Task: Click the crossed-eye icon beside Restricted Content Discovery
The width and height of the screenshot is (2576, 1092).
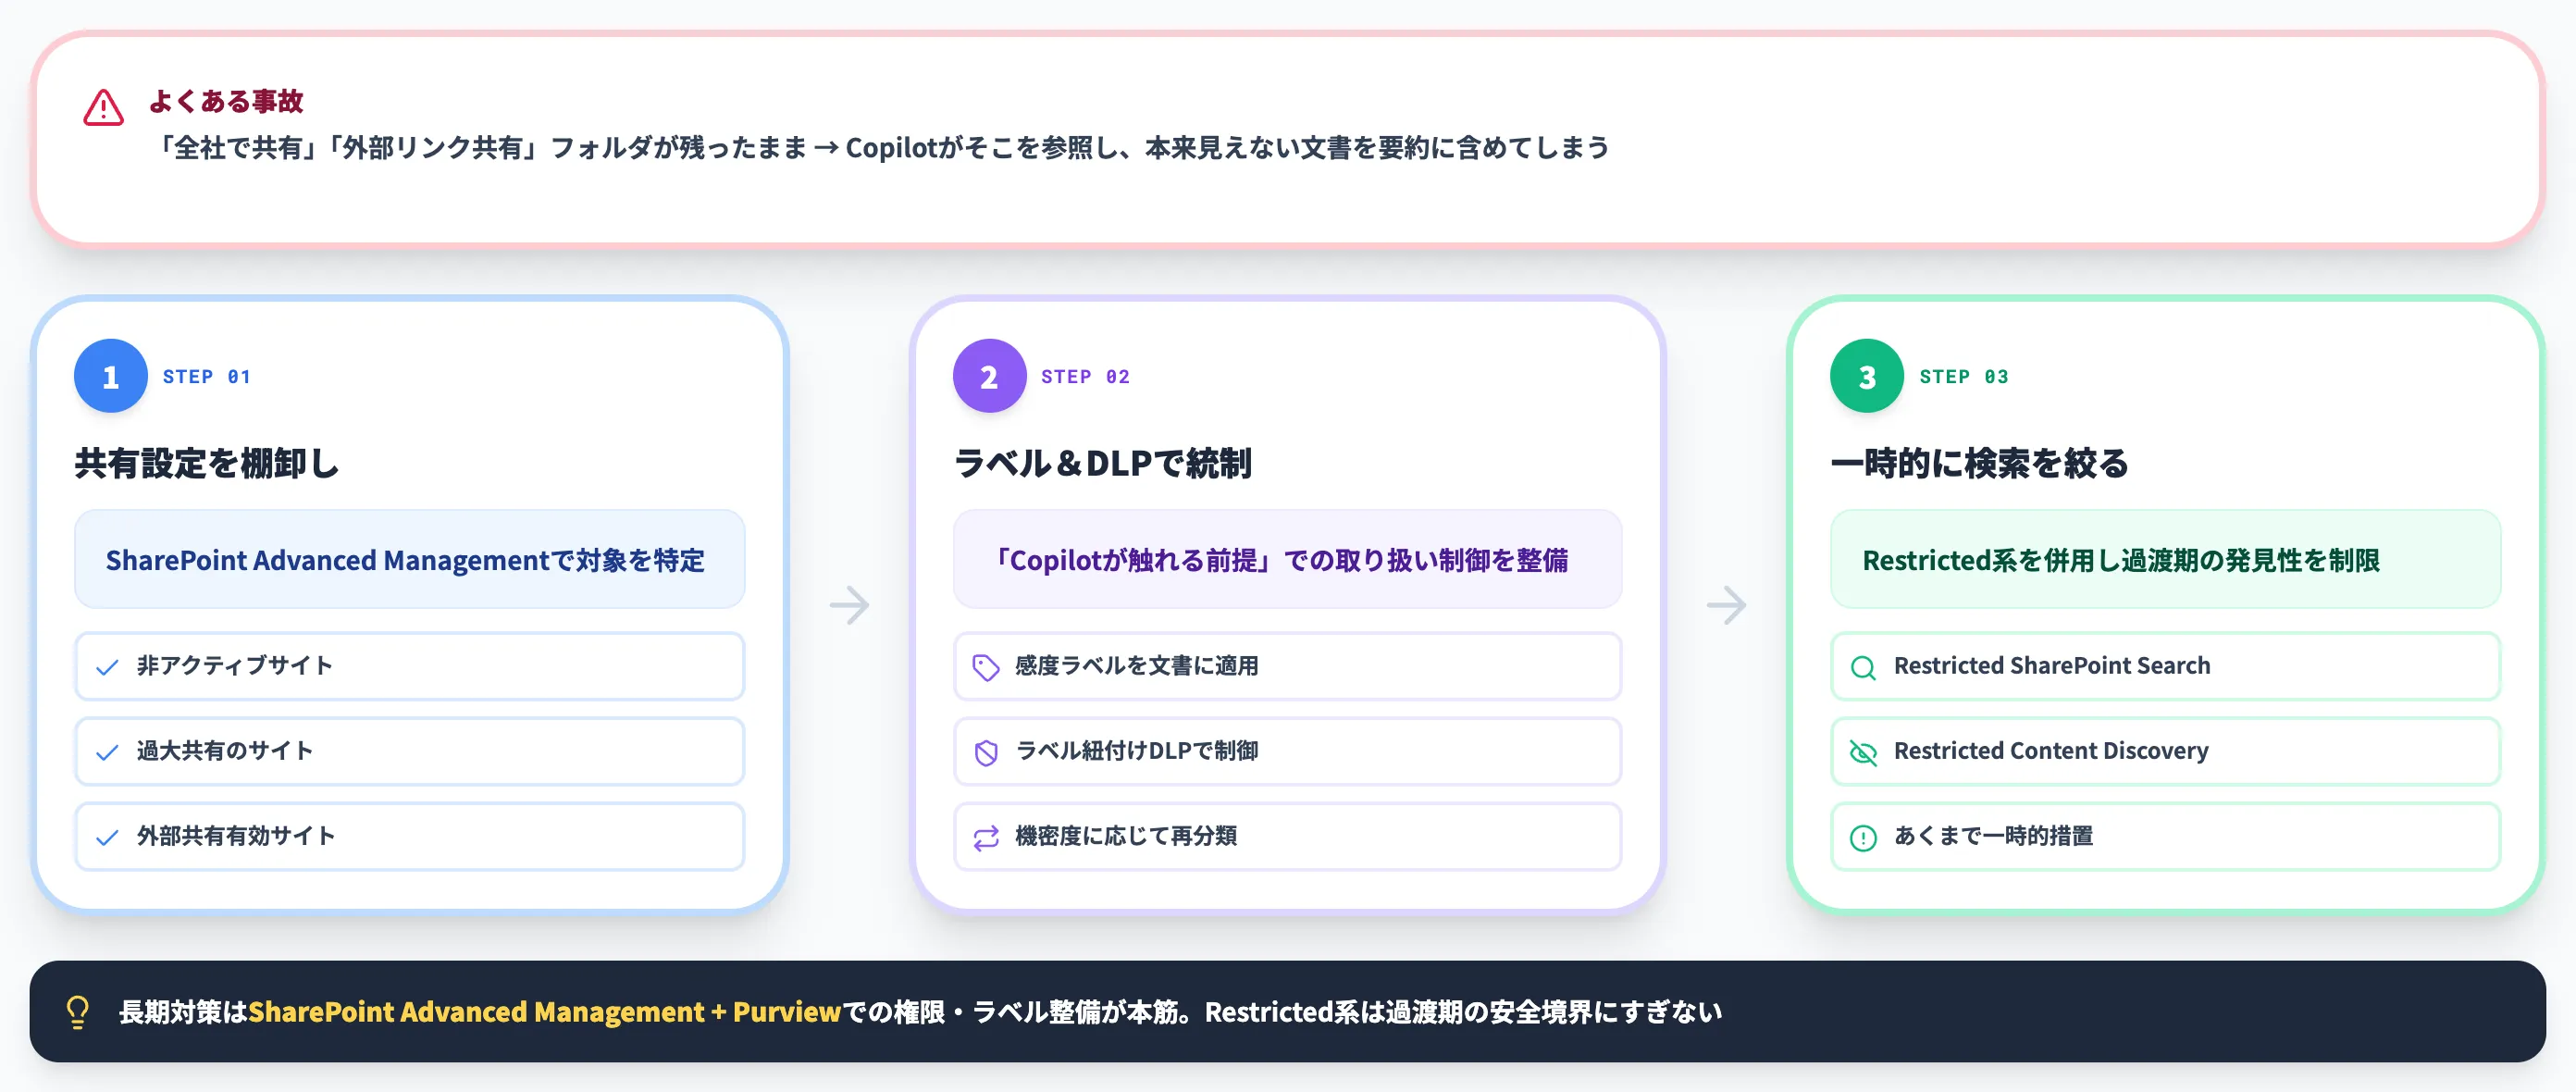Action: click(x=1863, y=752)
